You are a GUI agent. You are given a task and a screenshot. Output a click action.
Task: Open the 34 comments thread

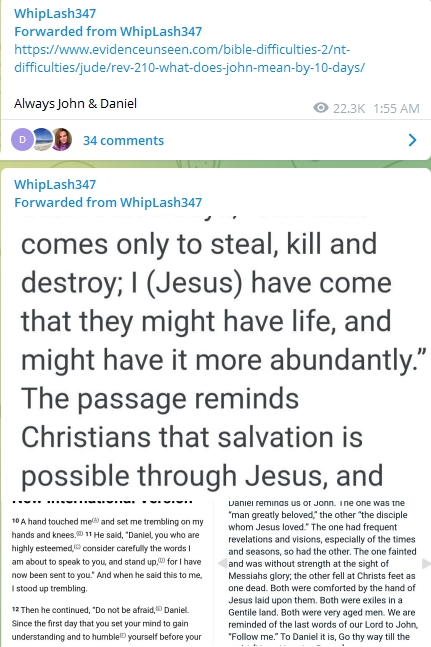click(x=123, y=140)
